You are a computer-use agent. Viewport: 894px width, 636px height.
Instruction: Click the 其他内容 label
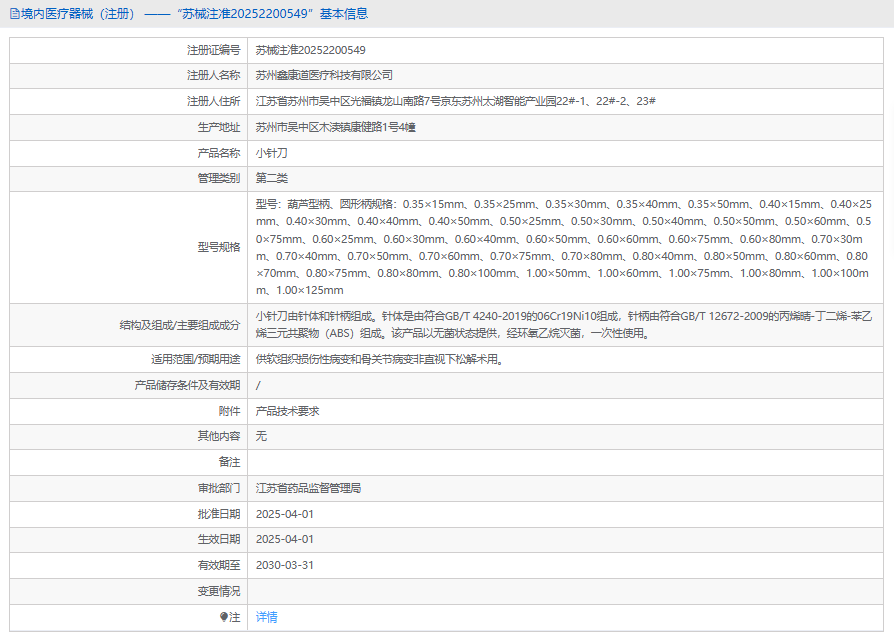click(219, 436)
